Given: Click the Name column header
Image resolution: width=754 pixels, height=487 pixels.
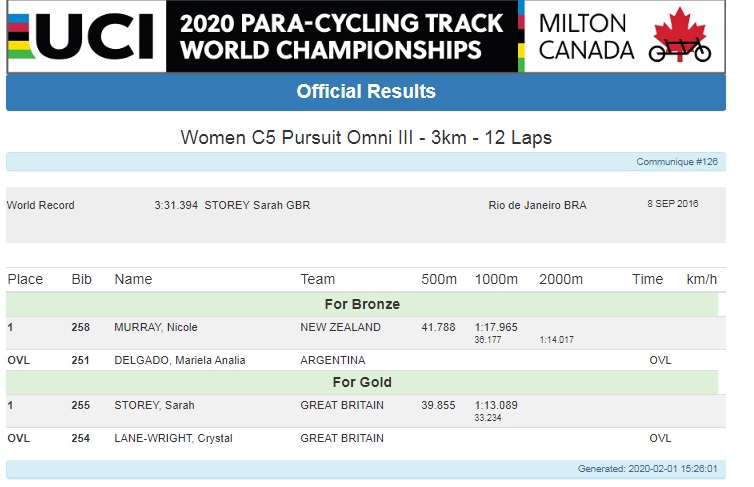Looking at the screenshot, I should (x=133, y=279).
